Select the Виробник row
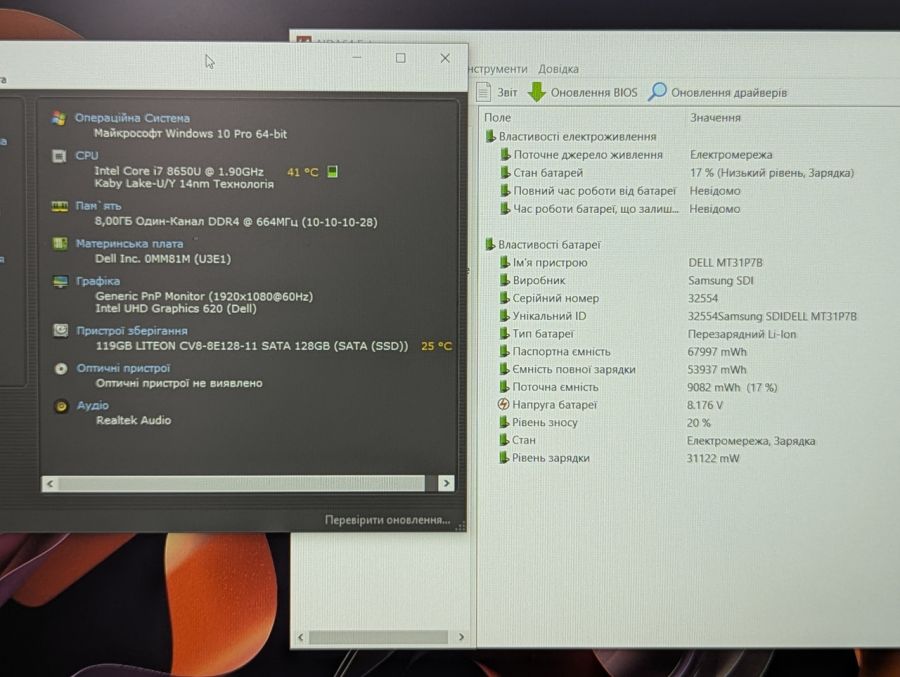 626,280
